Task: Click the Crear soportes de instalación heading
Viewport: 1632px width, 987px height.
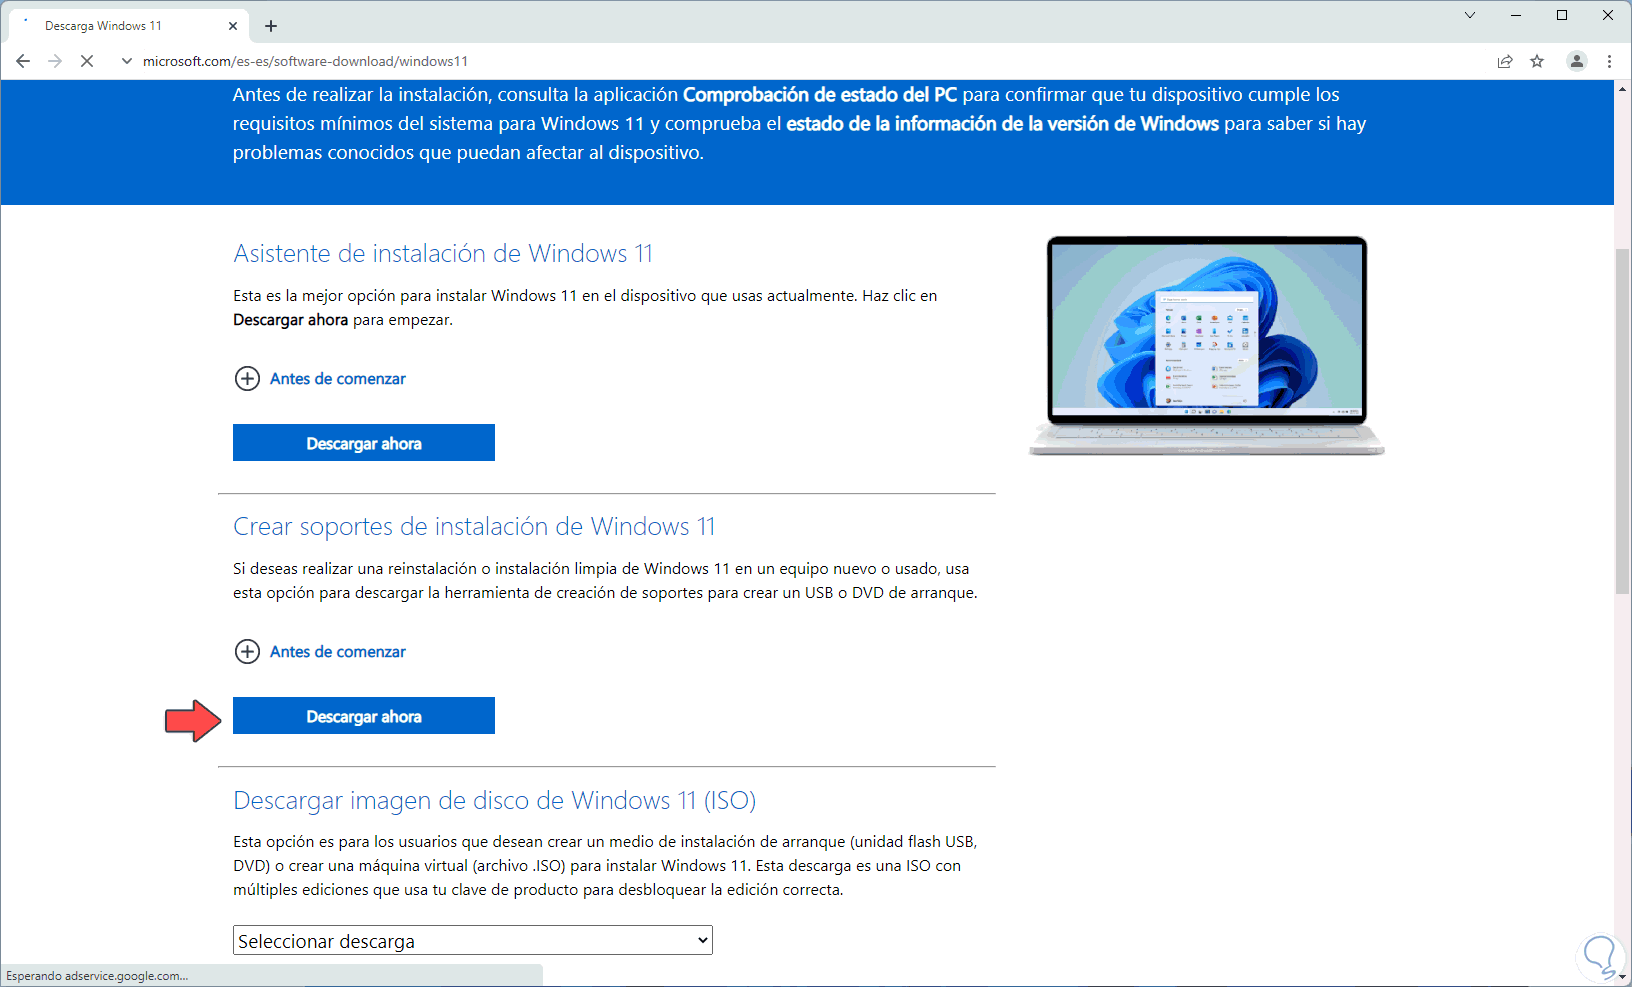Action: tap(475, 527)
